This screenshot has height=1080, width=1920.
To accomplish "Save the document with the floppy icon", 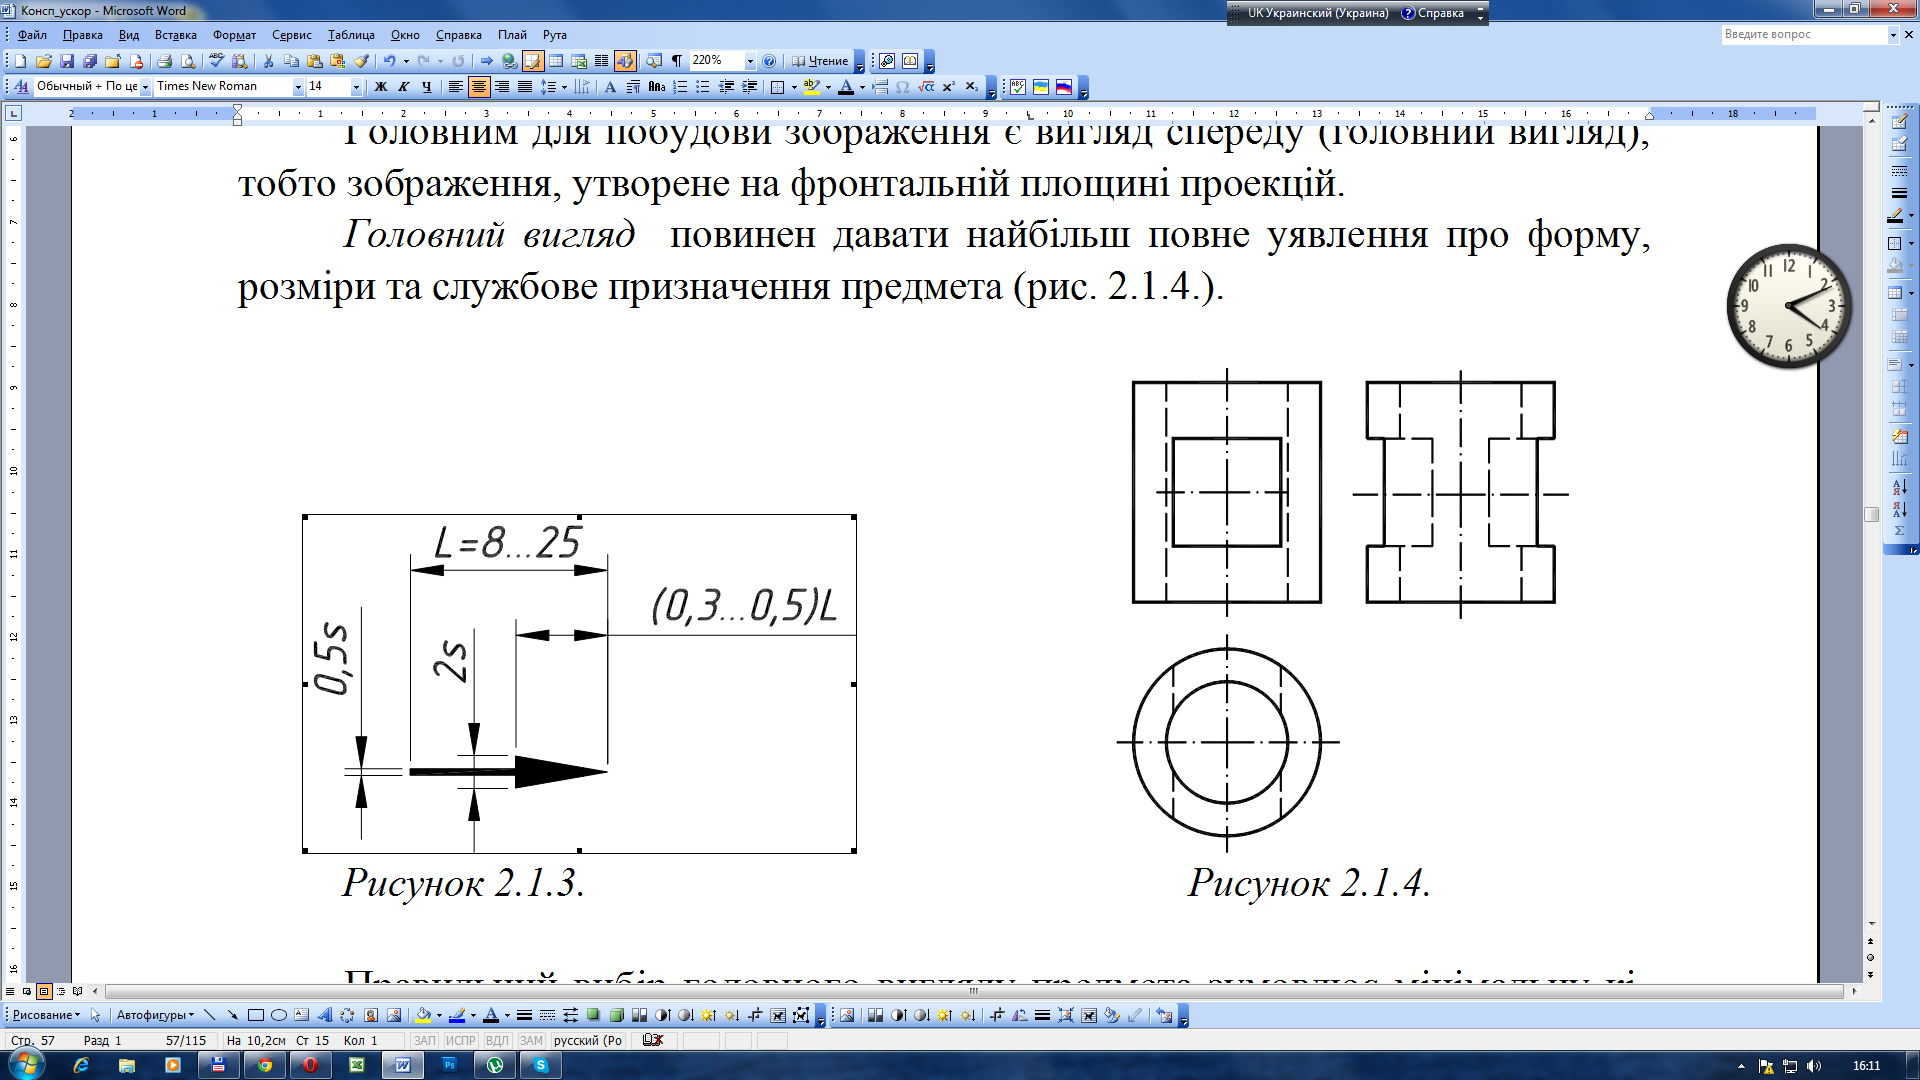I will pyautogui.click(x=66, y=61).
